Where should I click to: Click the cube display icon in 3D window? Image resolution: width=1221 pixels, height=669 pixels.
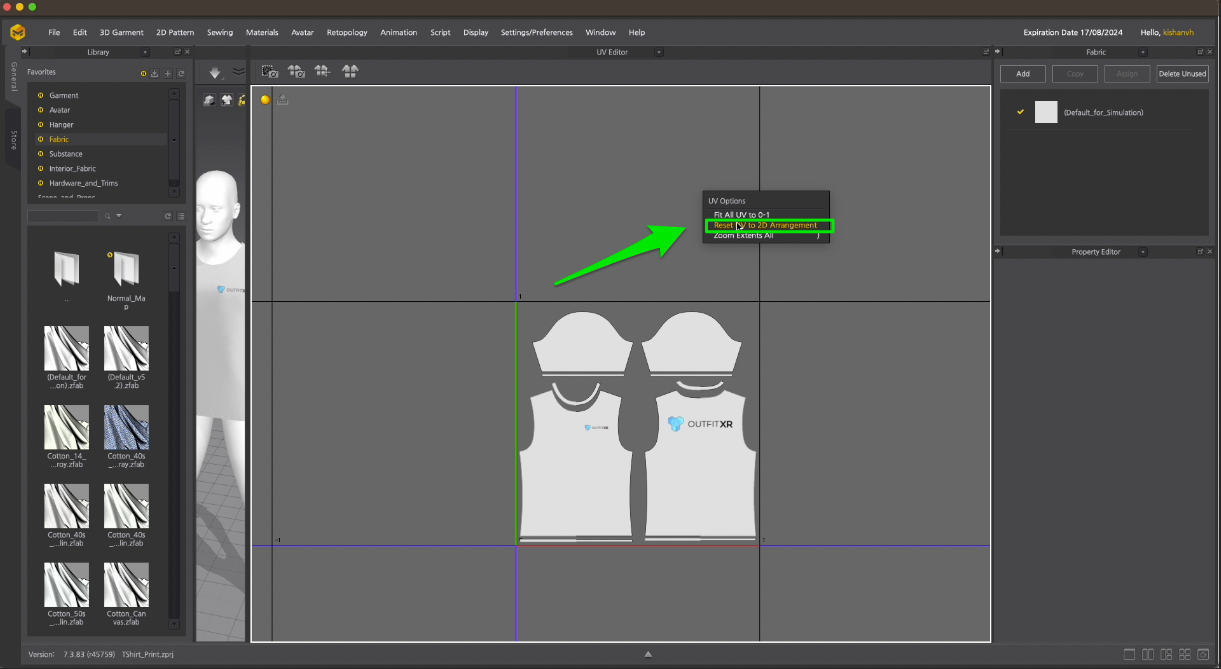click(x=210, y=99)
